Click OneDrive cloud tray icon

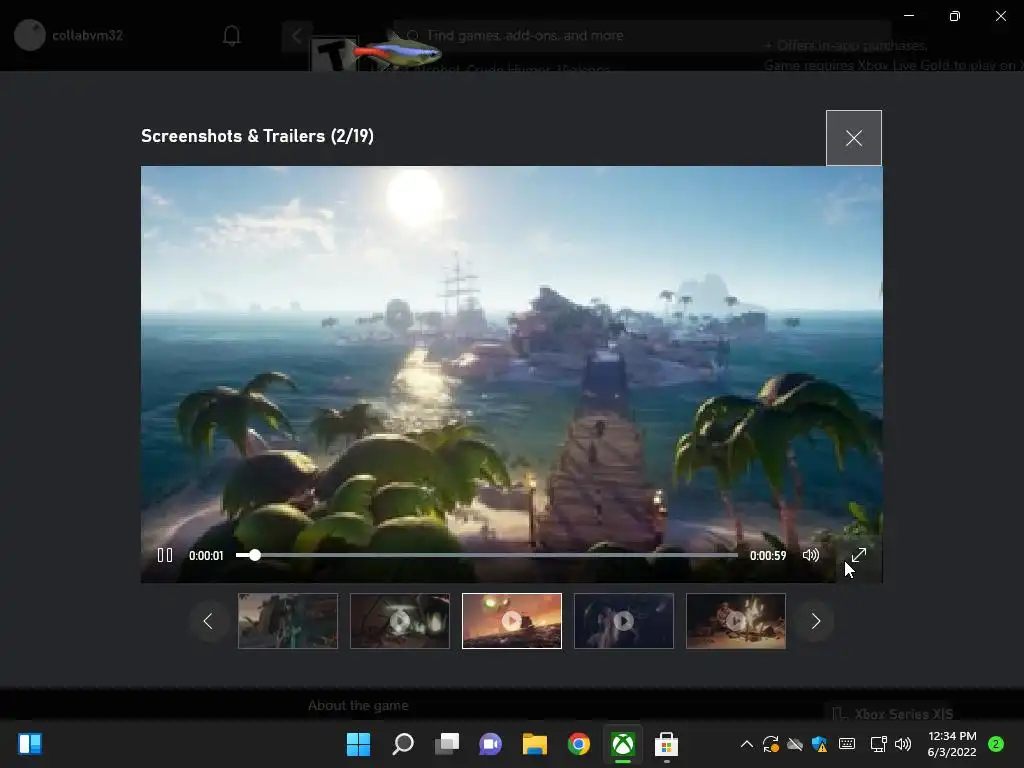coord(795,744)
